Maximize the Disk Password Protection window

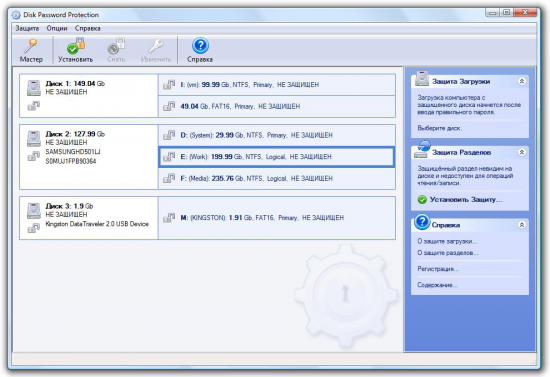(x=506, y=13)
